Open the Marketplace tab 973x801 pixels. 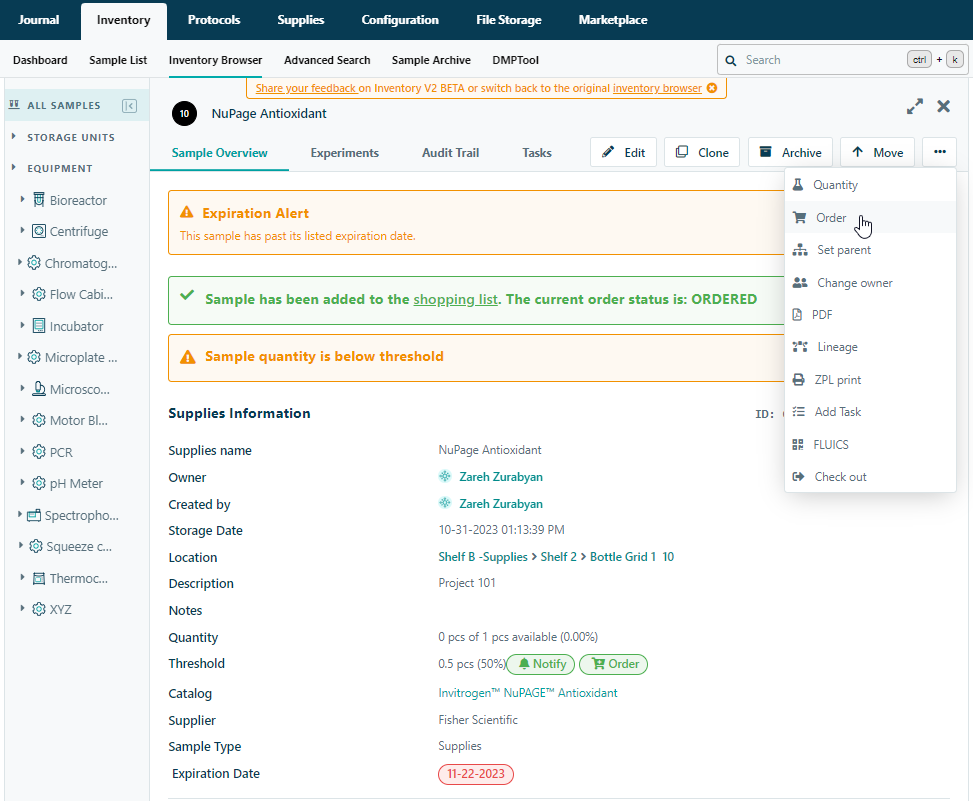[613, 20]
